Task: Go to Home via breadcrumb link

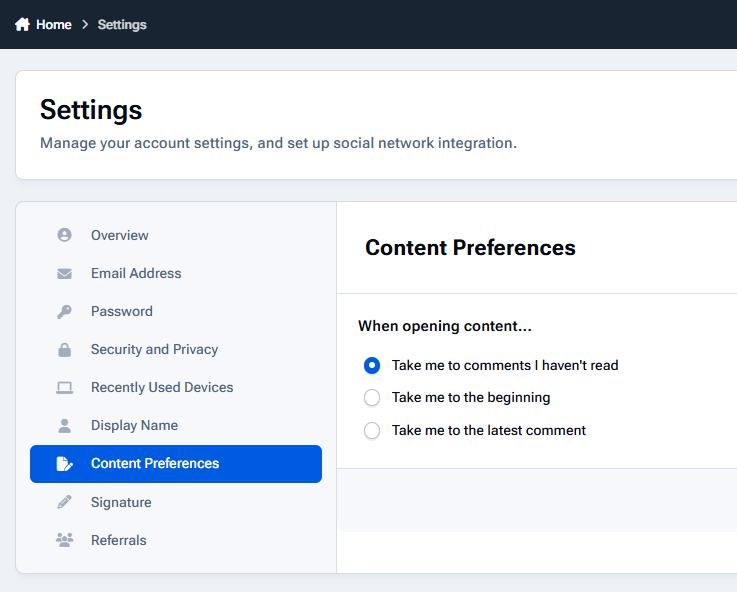Action: (x=54, y=24)
